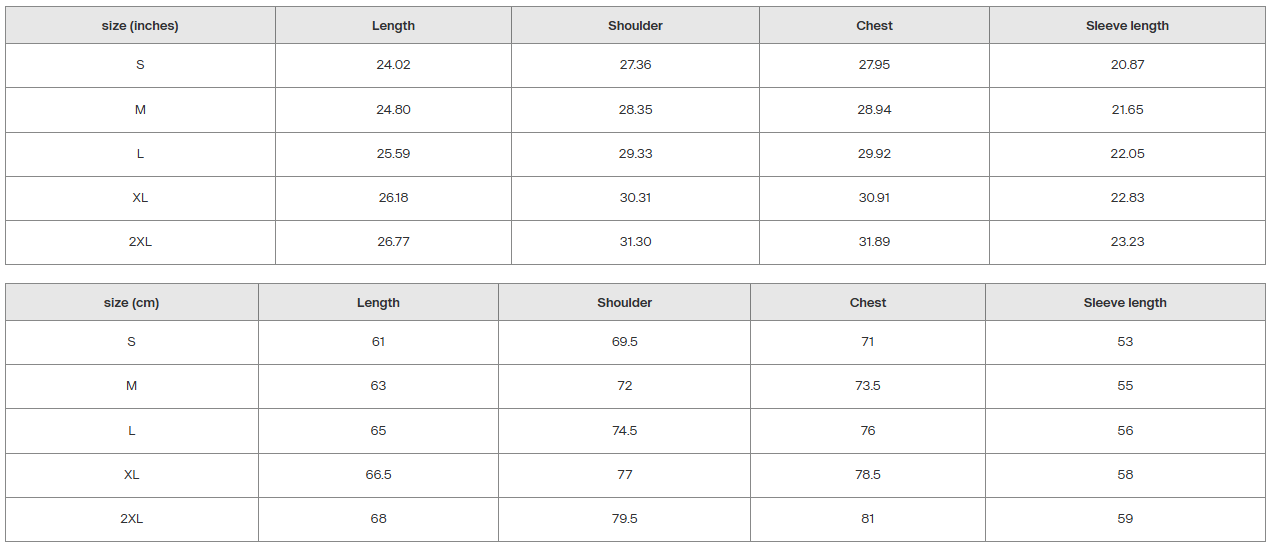Click Sleeve length header in cm table
Screen dimensions: 1273x546
(x=1125, y=303)
